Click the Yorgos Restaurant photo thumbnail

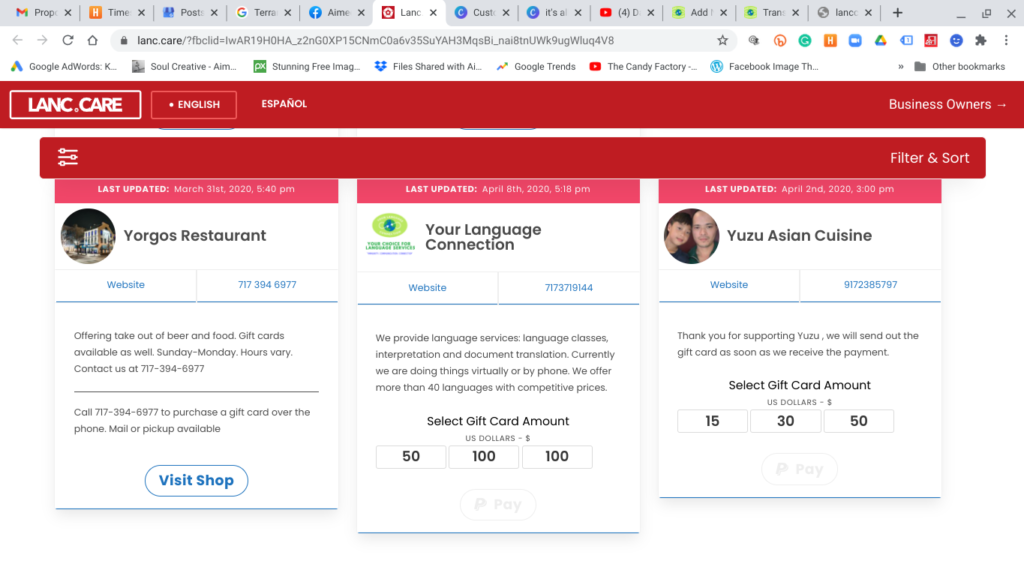tap(88, 236)
